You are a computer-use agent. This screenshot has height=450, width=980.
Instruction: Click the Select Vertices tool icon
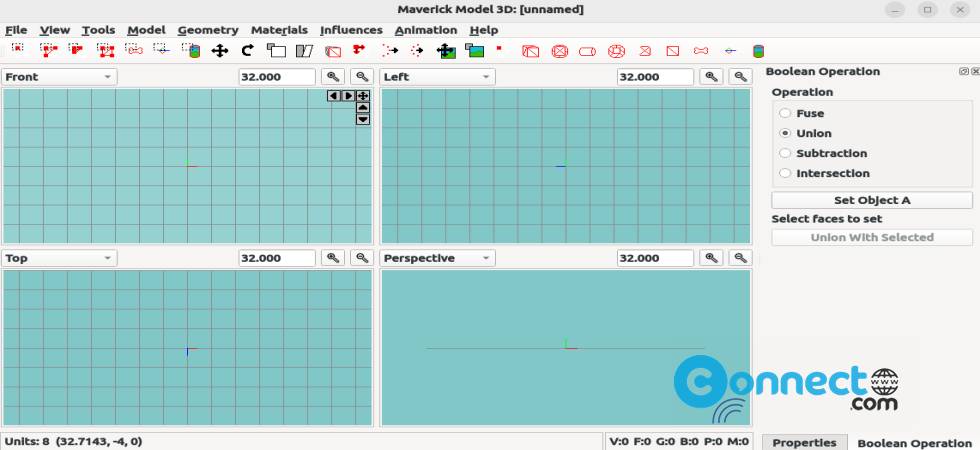(18, 50)
